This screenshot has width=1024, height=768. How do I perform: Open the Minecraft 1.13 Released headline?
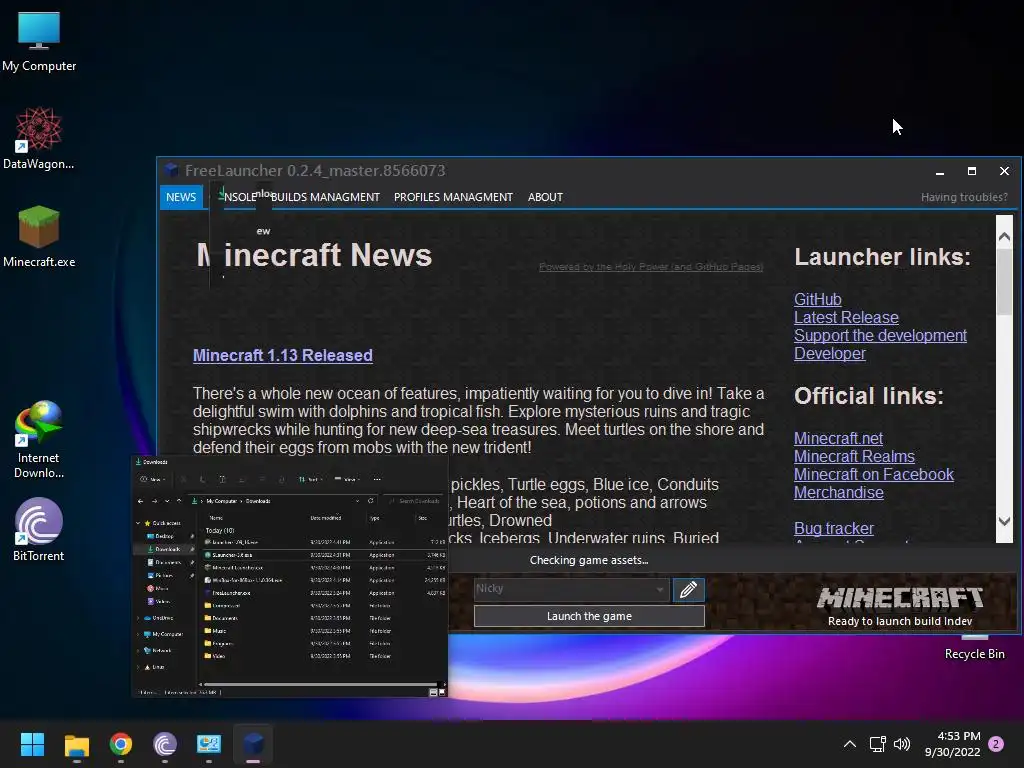coord(283,355)
